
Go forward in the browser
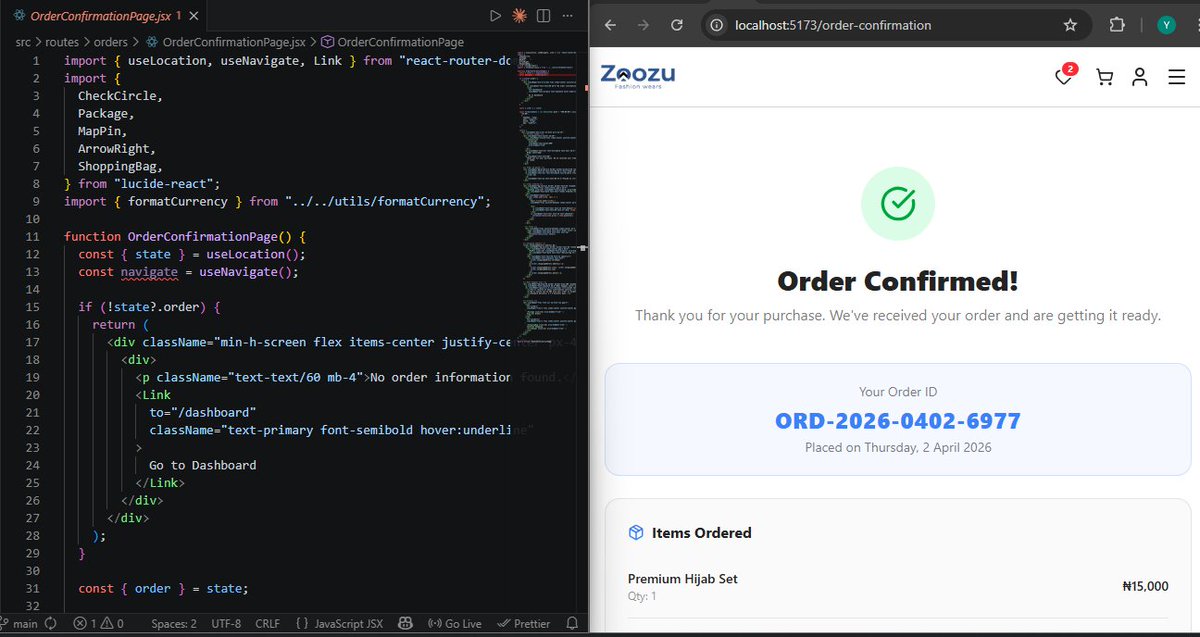coord(643,25)
